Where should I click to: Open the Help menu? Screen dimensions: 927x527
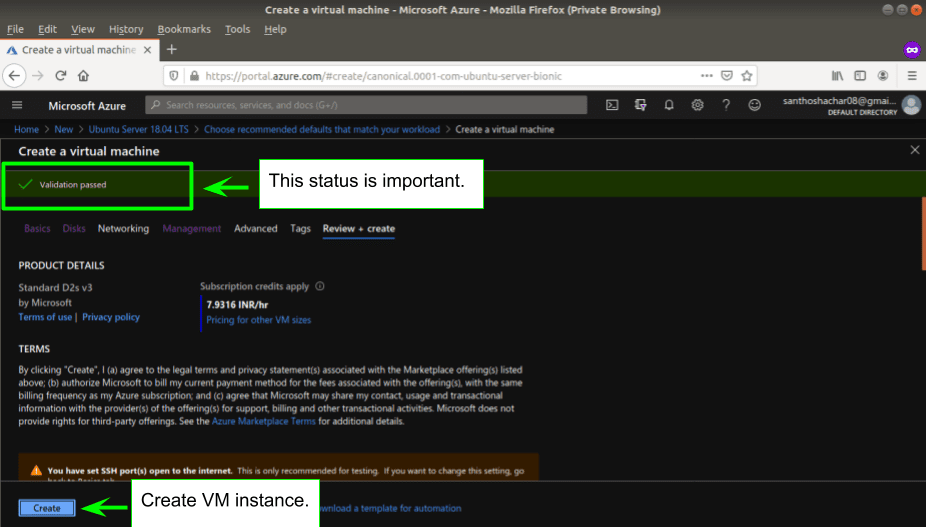pos(275,29)
